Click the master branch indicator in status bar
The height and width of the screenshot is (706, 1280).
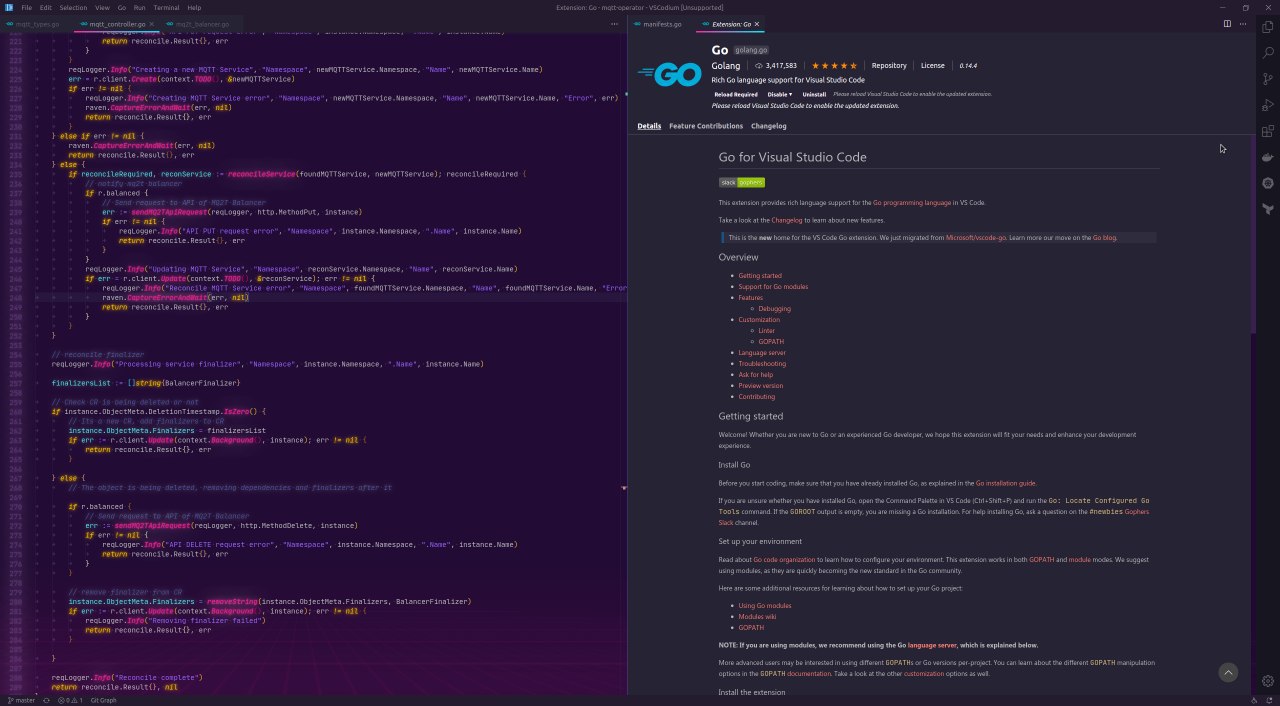[x=21, y=700]
